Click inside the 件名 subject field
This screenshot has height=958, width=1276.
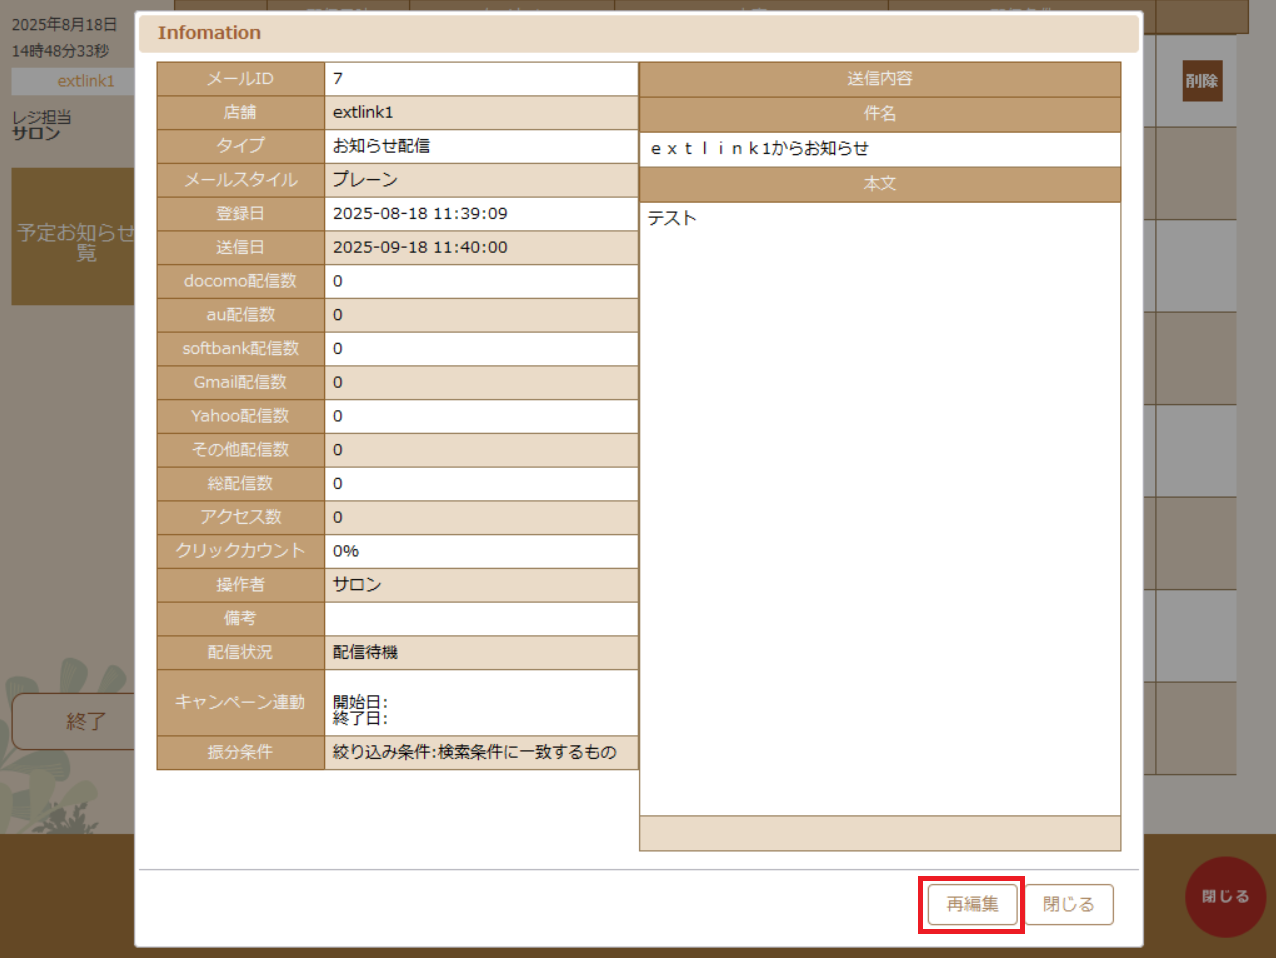click(x=880, y=151)
